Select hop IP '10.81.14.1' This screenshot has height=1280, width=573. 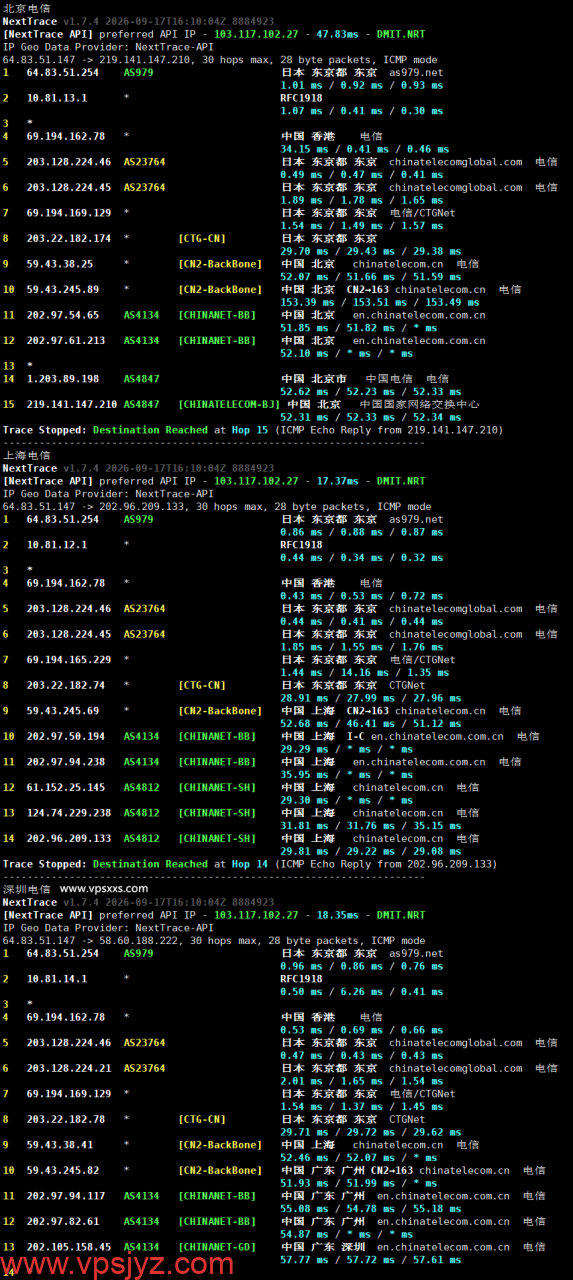pos(57,979)
